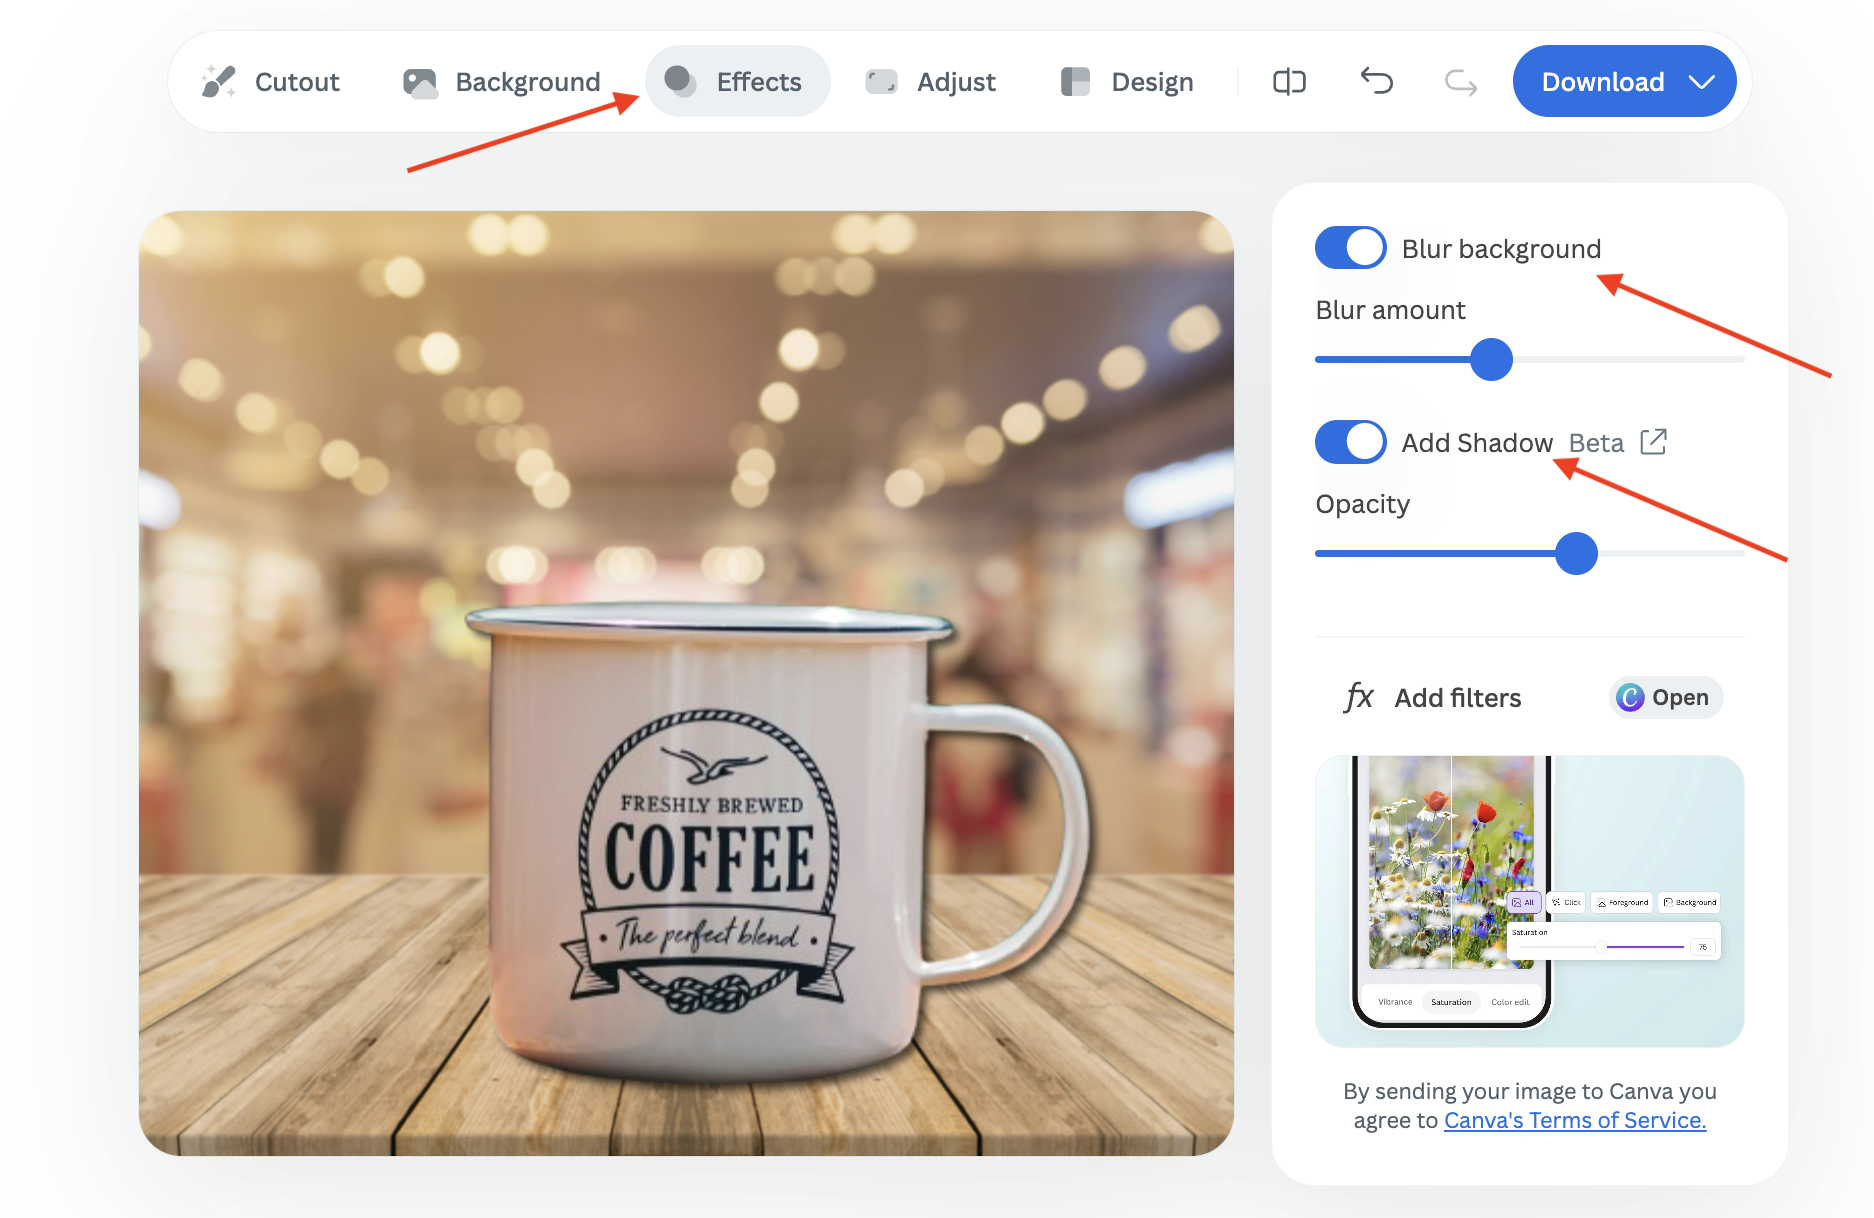The image size is (1874, 1218).
Task: Click the filters preview thumbnail
Action: (1529, 900)
